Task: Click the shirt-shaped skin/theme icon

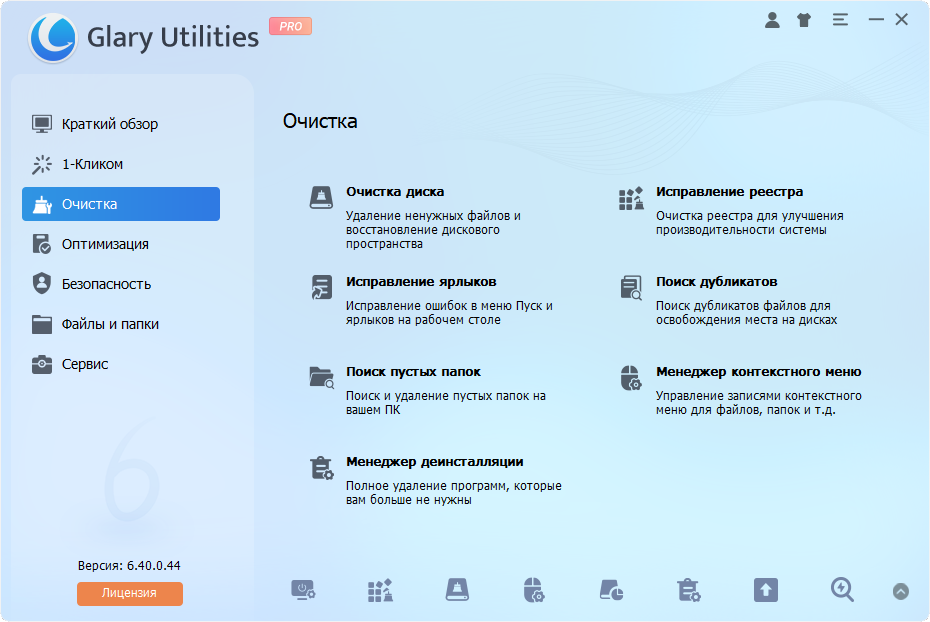Action: pos(804,19)
